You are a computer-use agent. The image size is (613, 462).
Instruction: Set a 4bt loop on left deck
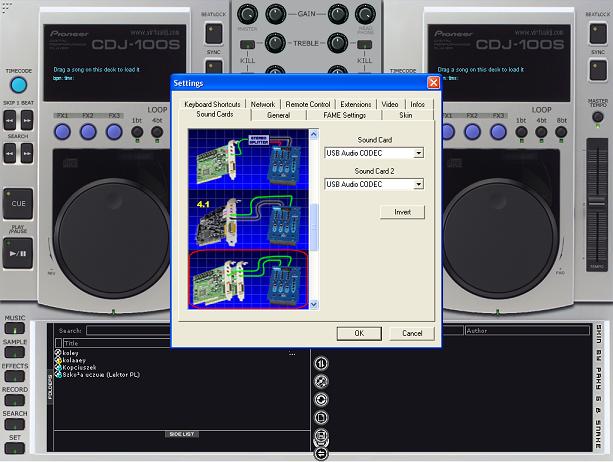point(157,132)
